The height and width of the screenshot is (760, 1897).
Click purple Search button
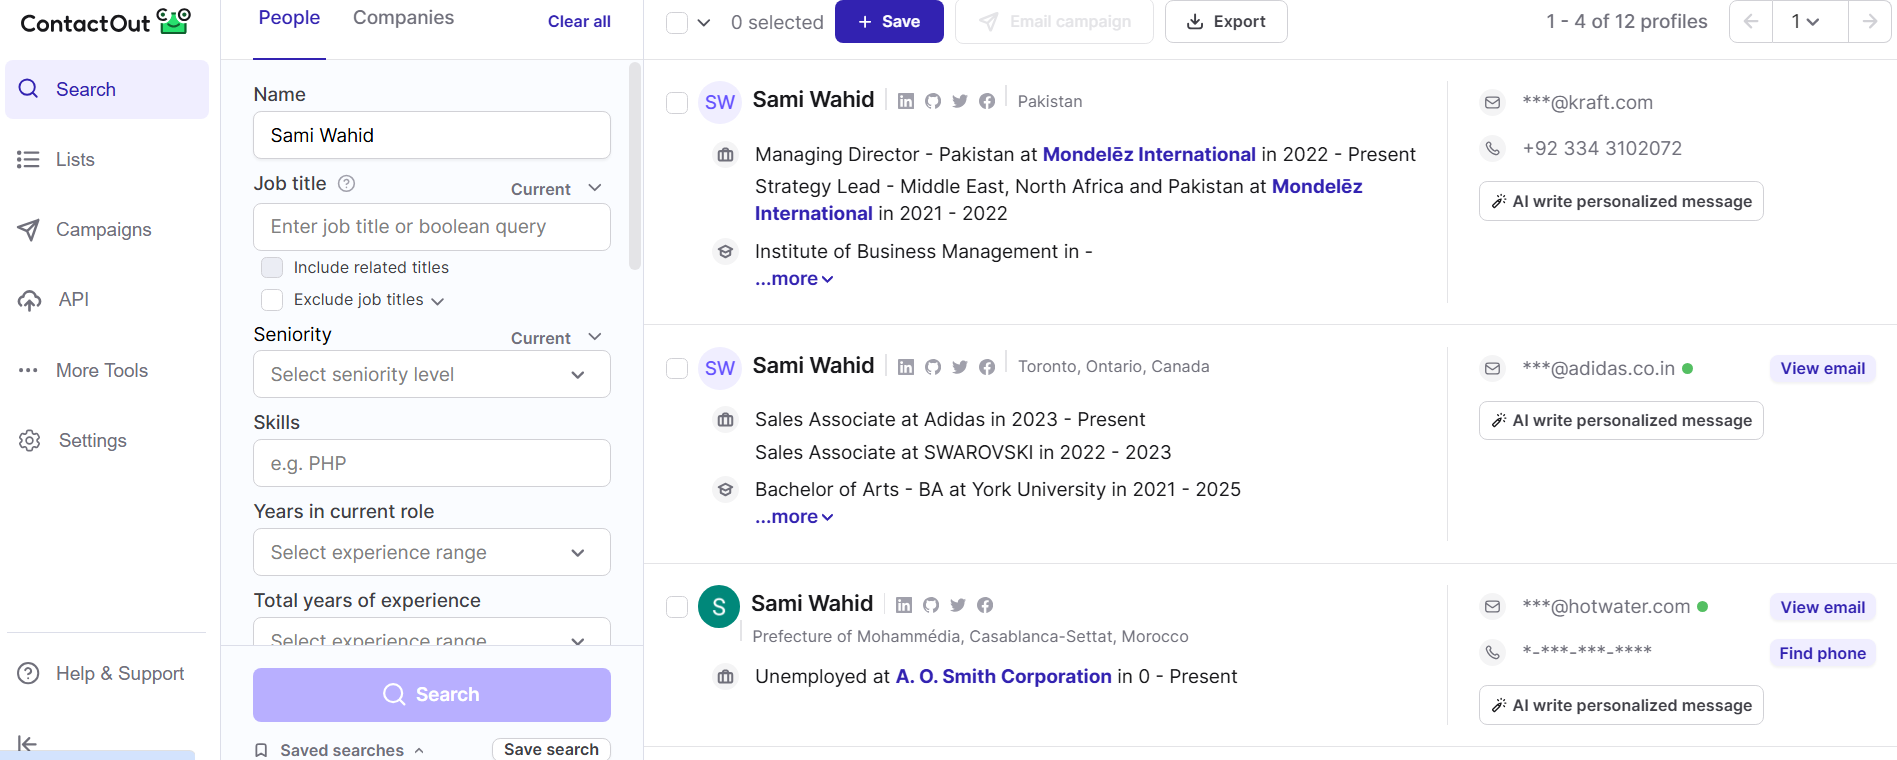pos(432,694)
